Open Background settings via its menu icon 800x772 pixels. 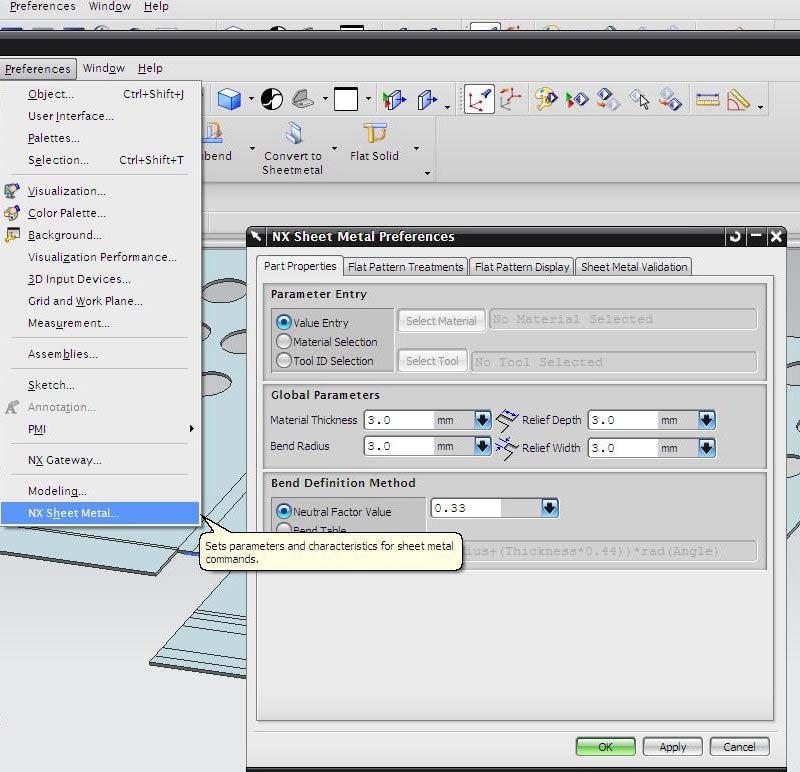pos(12,235)
